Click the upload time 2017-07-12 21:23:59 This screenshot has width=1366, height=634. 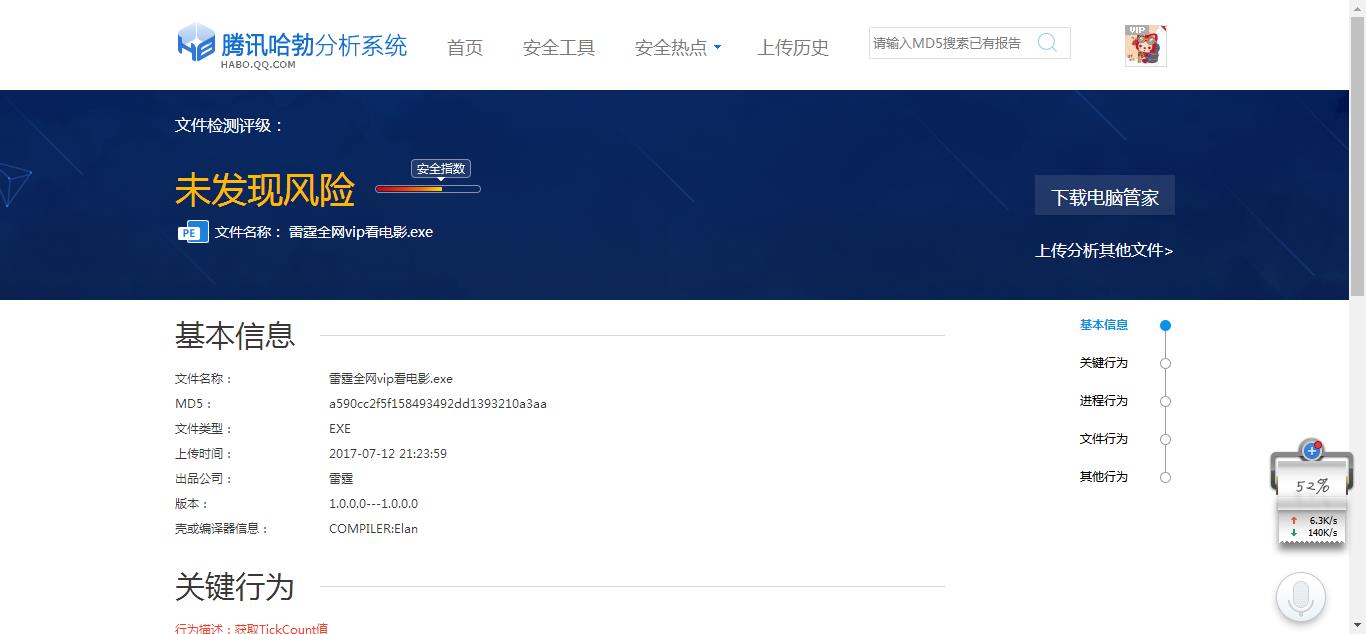(388, 454)
